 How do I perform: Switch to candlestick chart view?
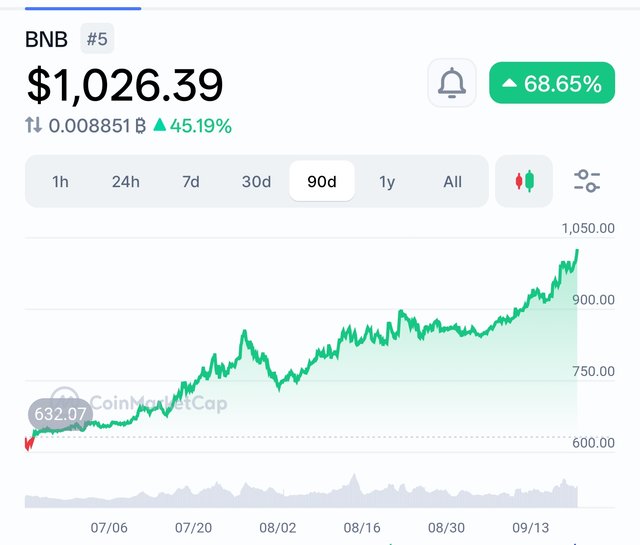[x=524, y=181]
